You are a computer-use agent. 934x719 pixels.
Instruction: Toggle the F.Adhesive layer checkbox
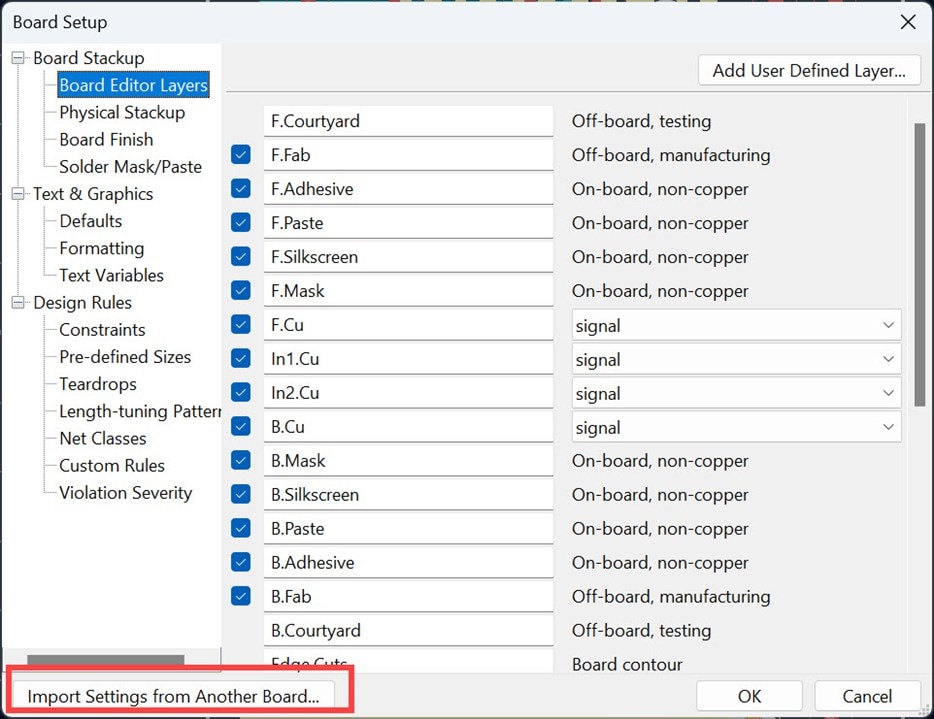pyautogui.click(x=241, y=189)
